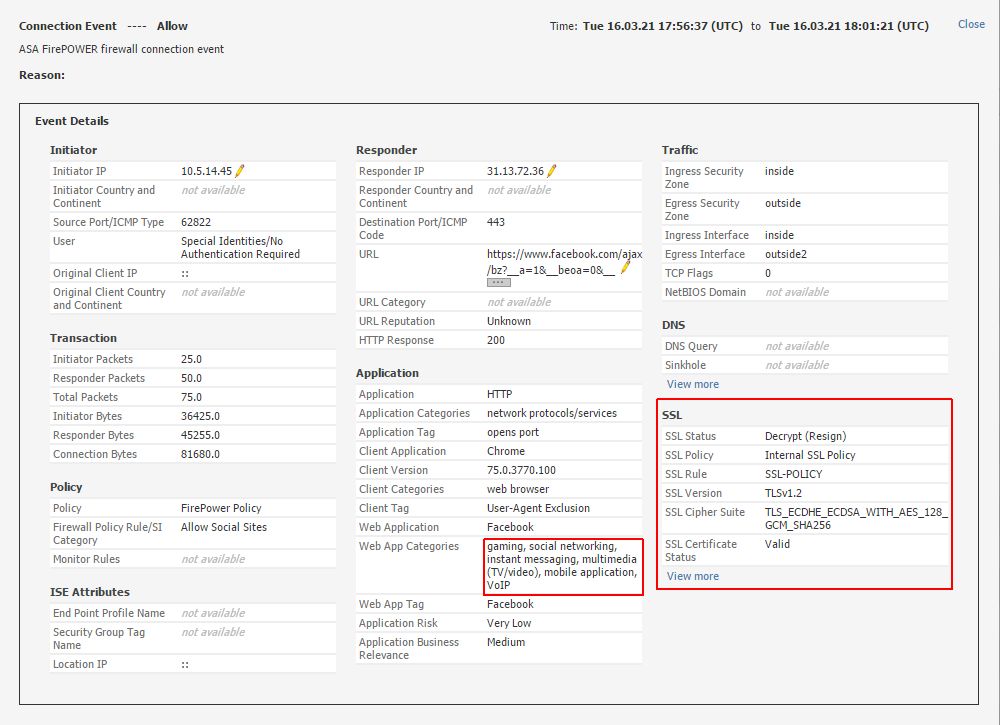Screen dimensions: 1000x725
Task: Click the Client Categories value web browser
Action: coord(518,489)
